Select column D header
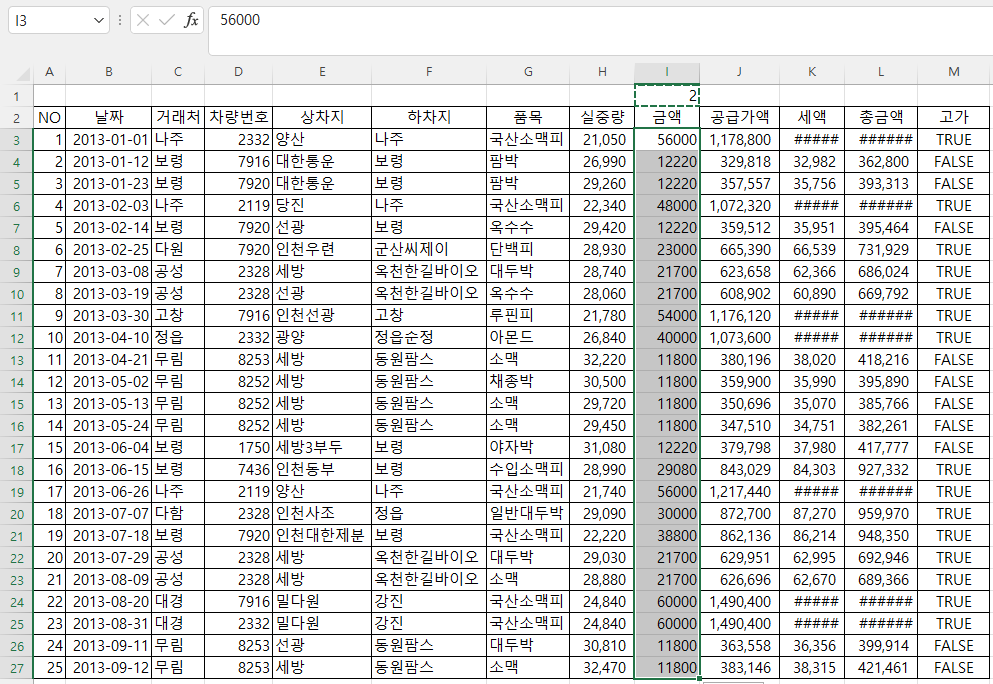 238,72
